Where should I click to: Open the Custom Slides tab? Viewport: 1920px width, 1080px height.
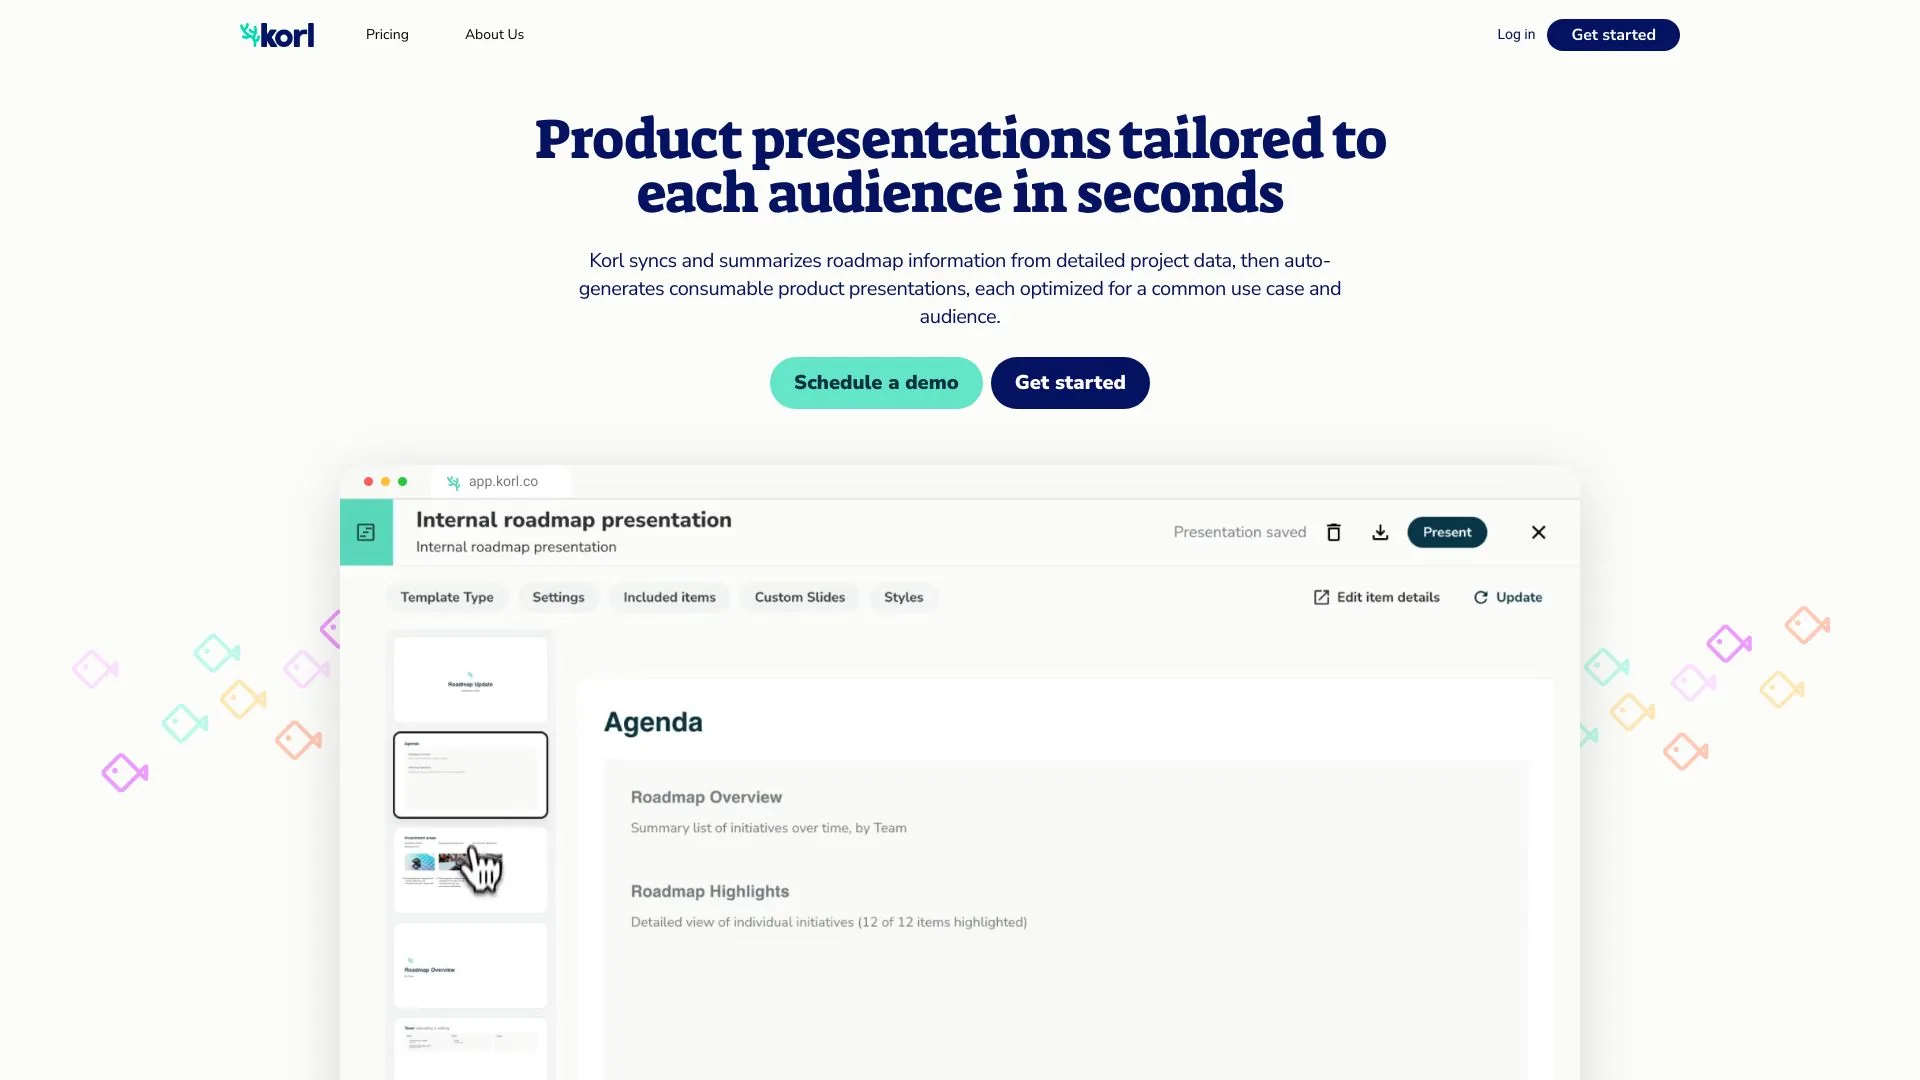click(x=800, y=597)
